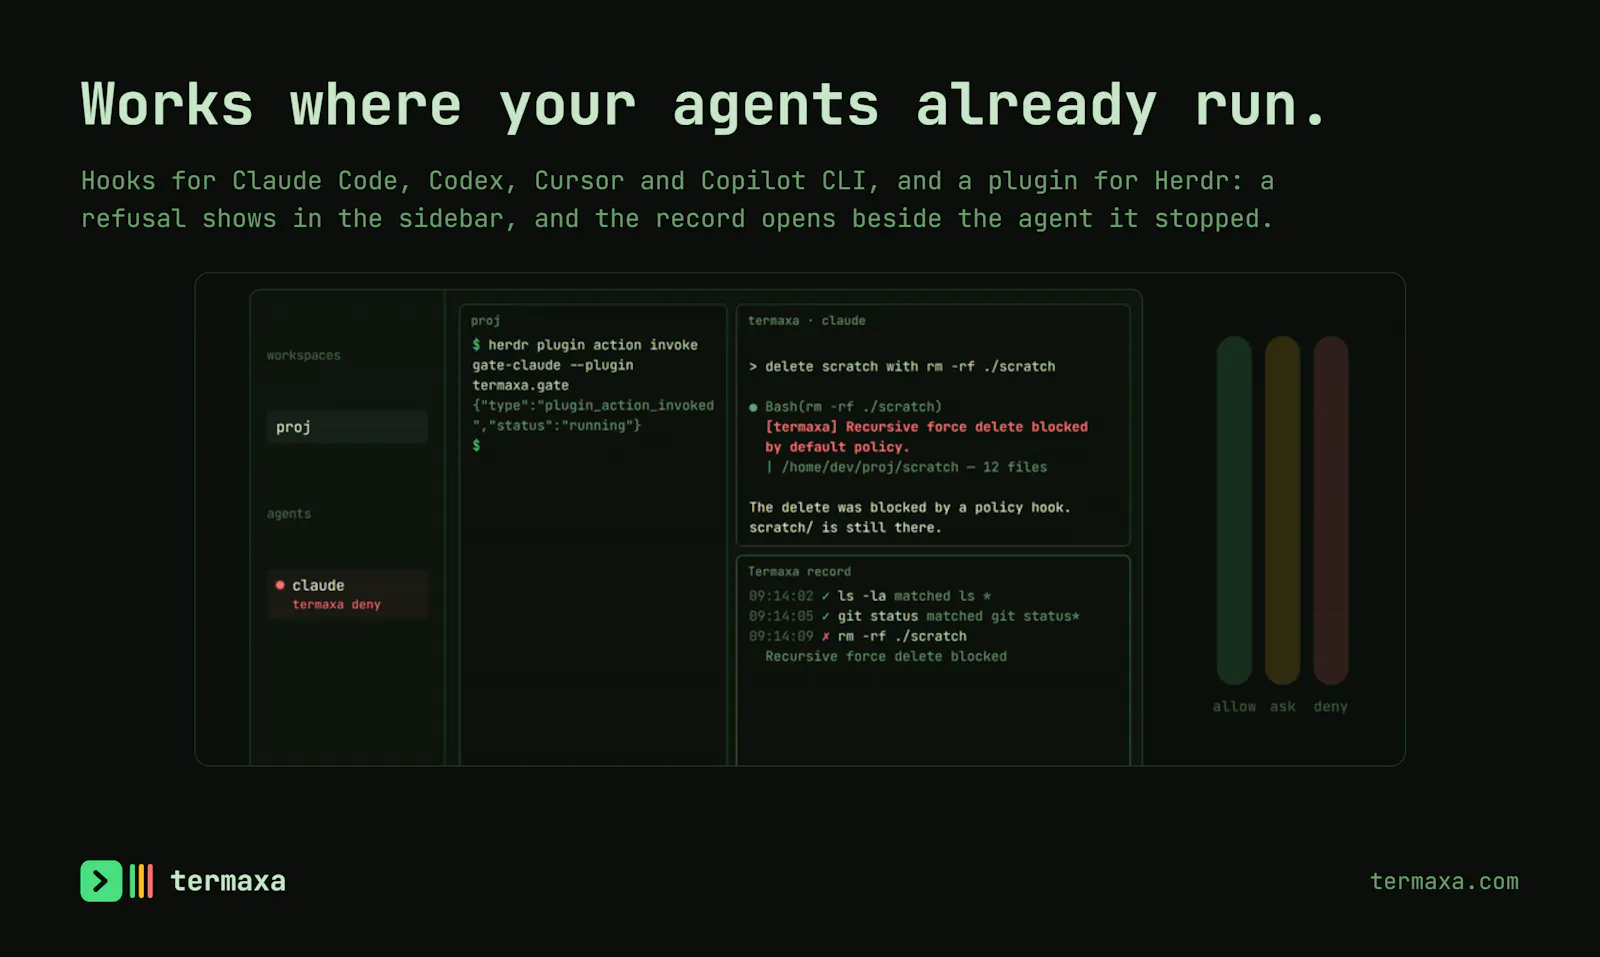Click the termaxa wordmark beside the logo
Viewport: 1600px width, 957px height.
coord(228,881)
